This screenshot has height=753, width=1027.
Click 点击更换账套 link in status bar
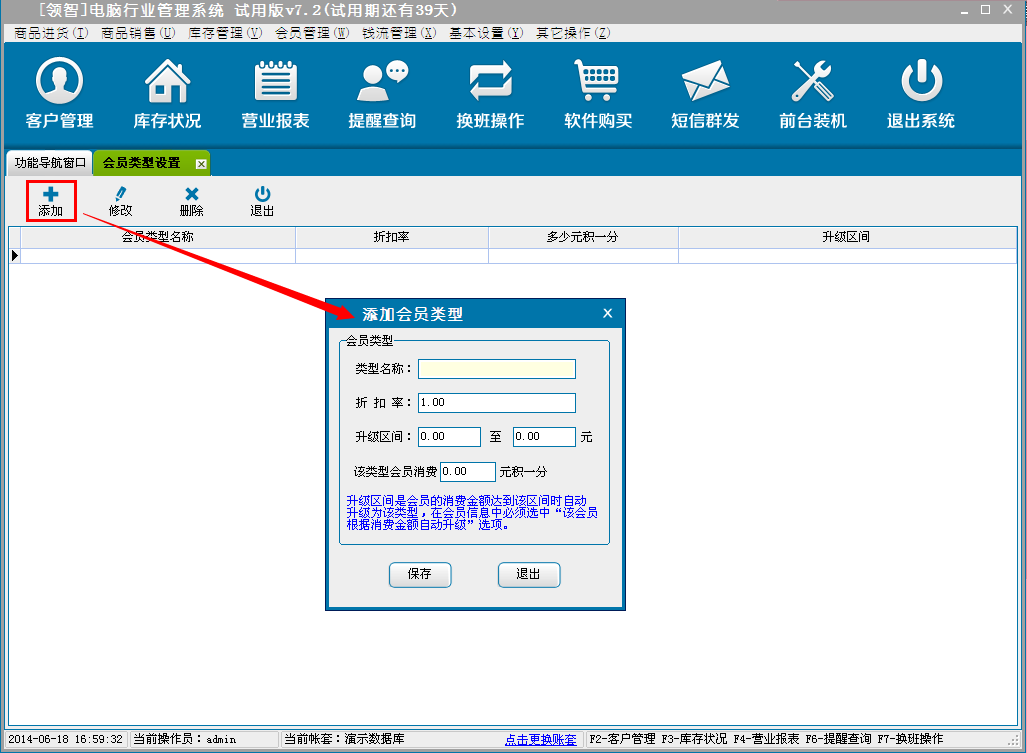click(540, 740)
